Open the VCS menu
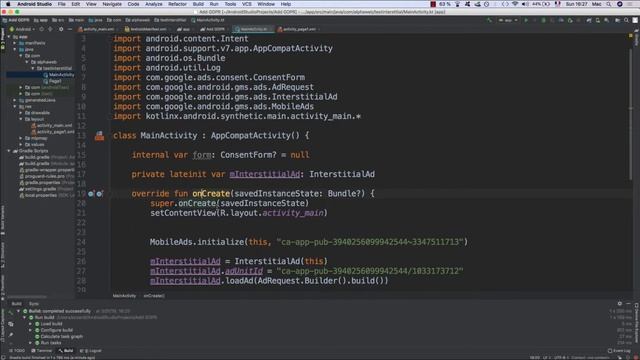640x360 pixels. (247, 4)
